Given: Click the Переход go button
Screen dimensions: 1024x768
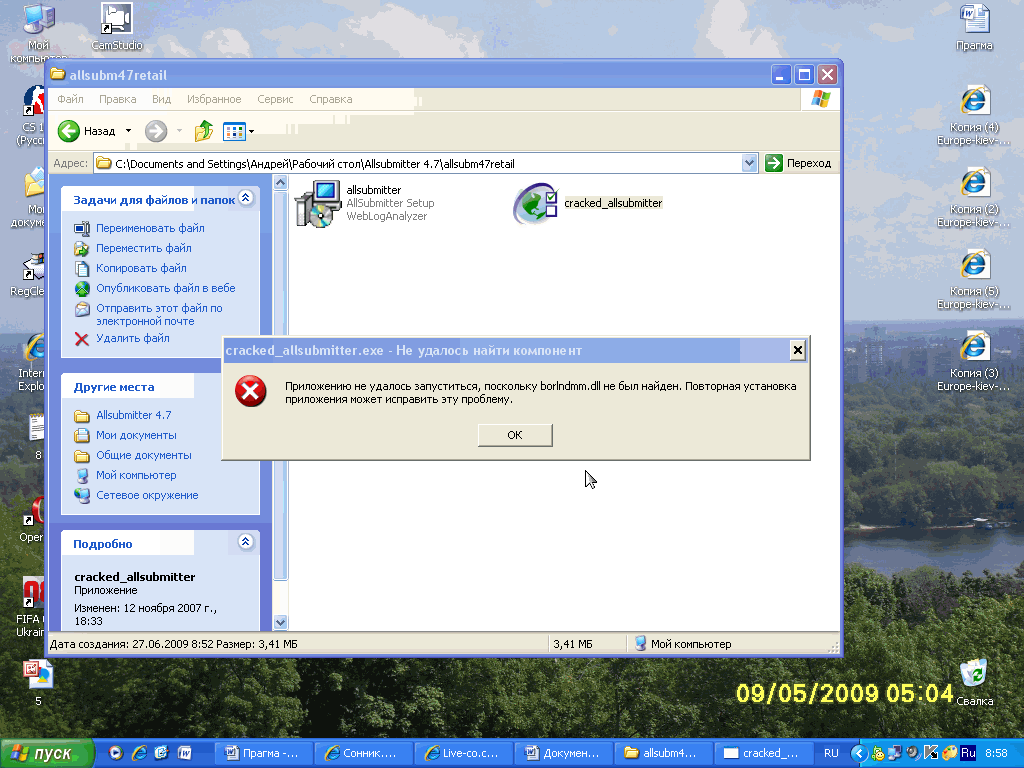Looking at the screenshot, I should 798,163.
